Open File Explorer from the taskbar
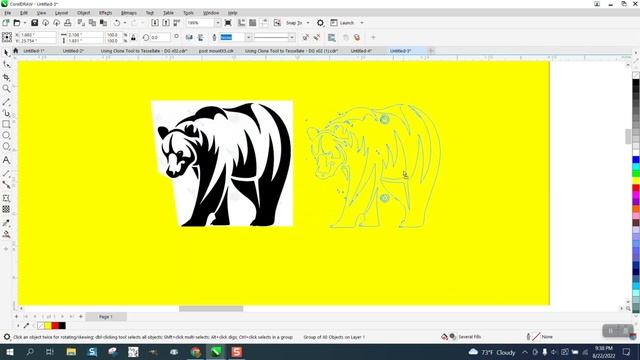Image resolution: width=640 pixels, height=360 pixels. 71,352
